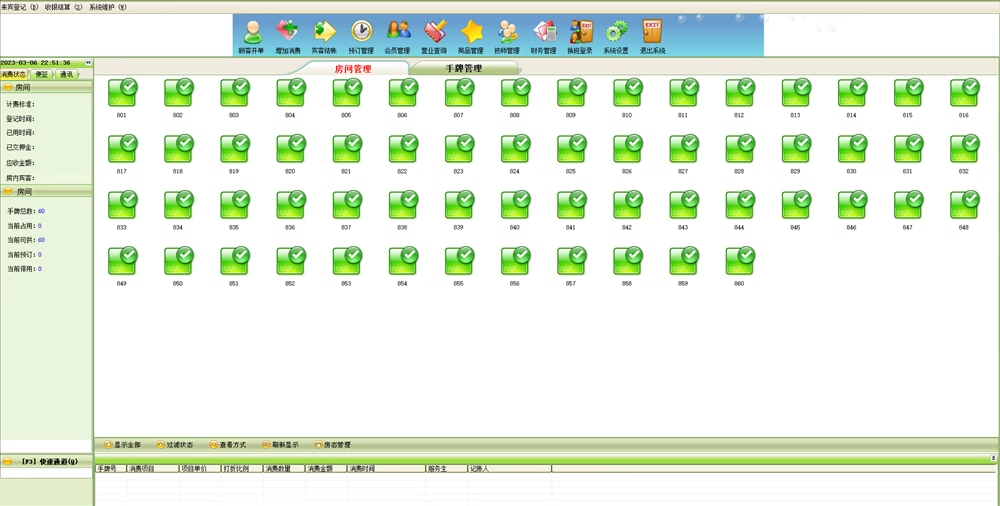Image resolution: width=1000 pixels, height=506 pixels.
Task: Open the 系统维护 menu
Action: (x=108, y=7)
